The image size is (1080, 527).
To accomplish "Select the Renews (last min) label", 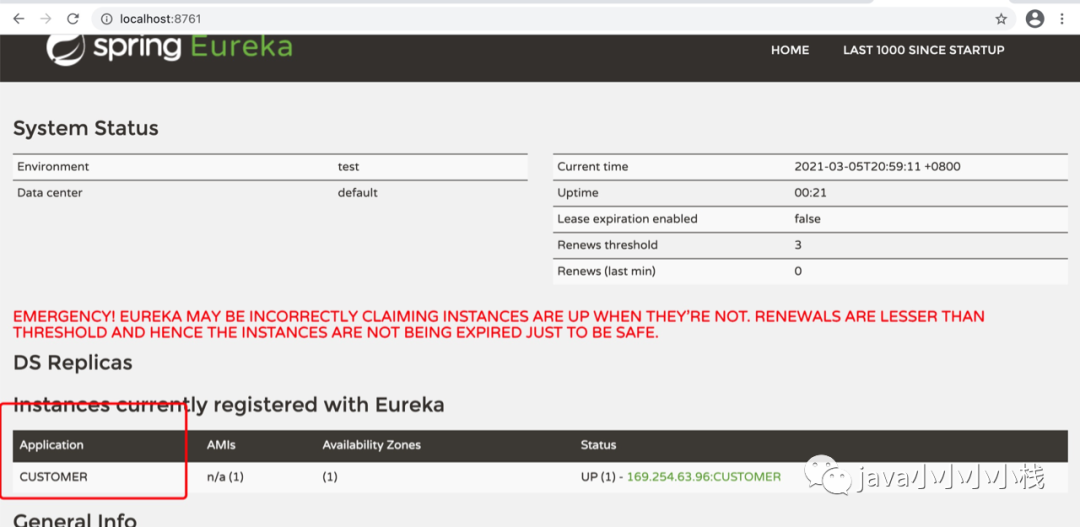I will tap(607, 271).
